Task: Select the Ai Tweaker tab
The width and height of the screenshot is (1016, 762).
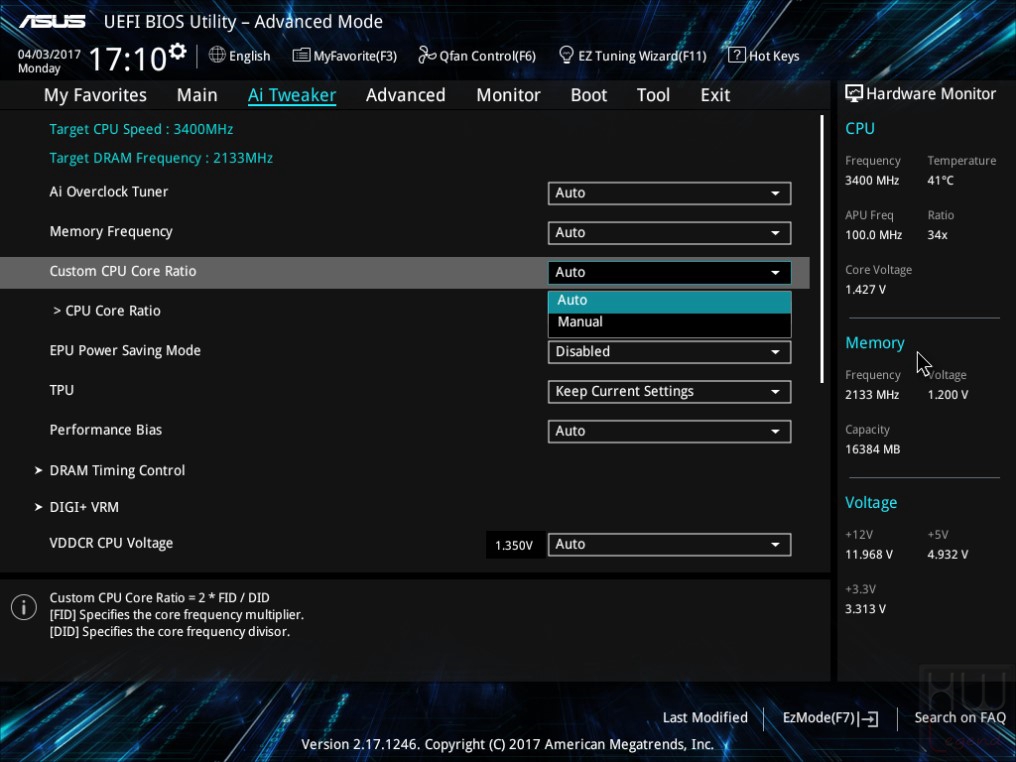Action: click(x=292, y=95)
